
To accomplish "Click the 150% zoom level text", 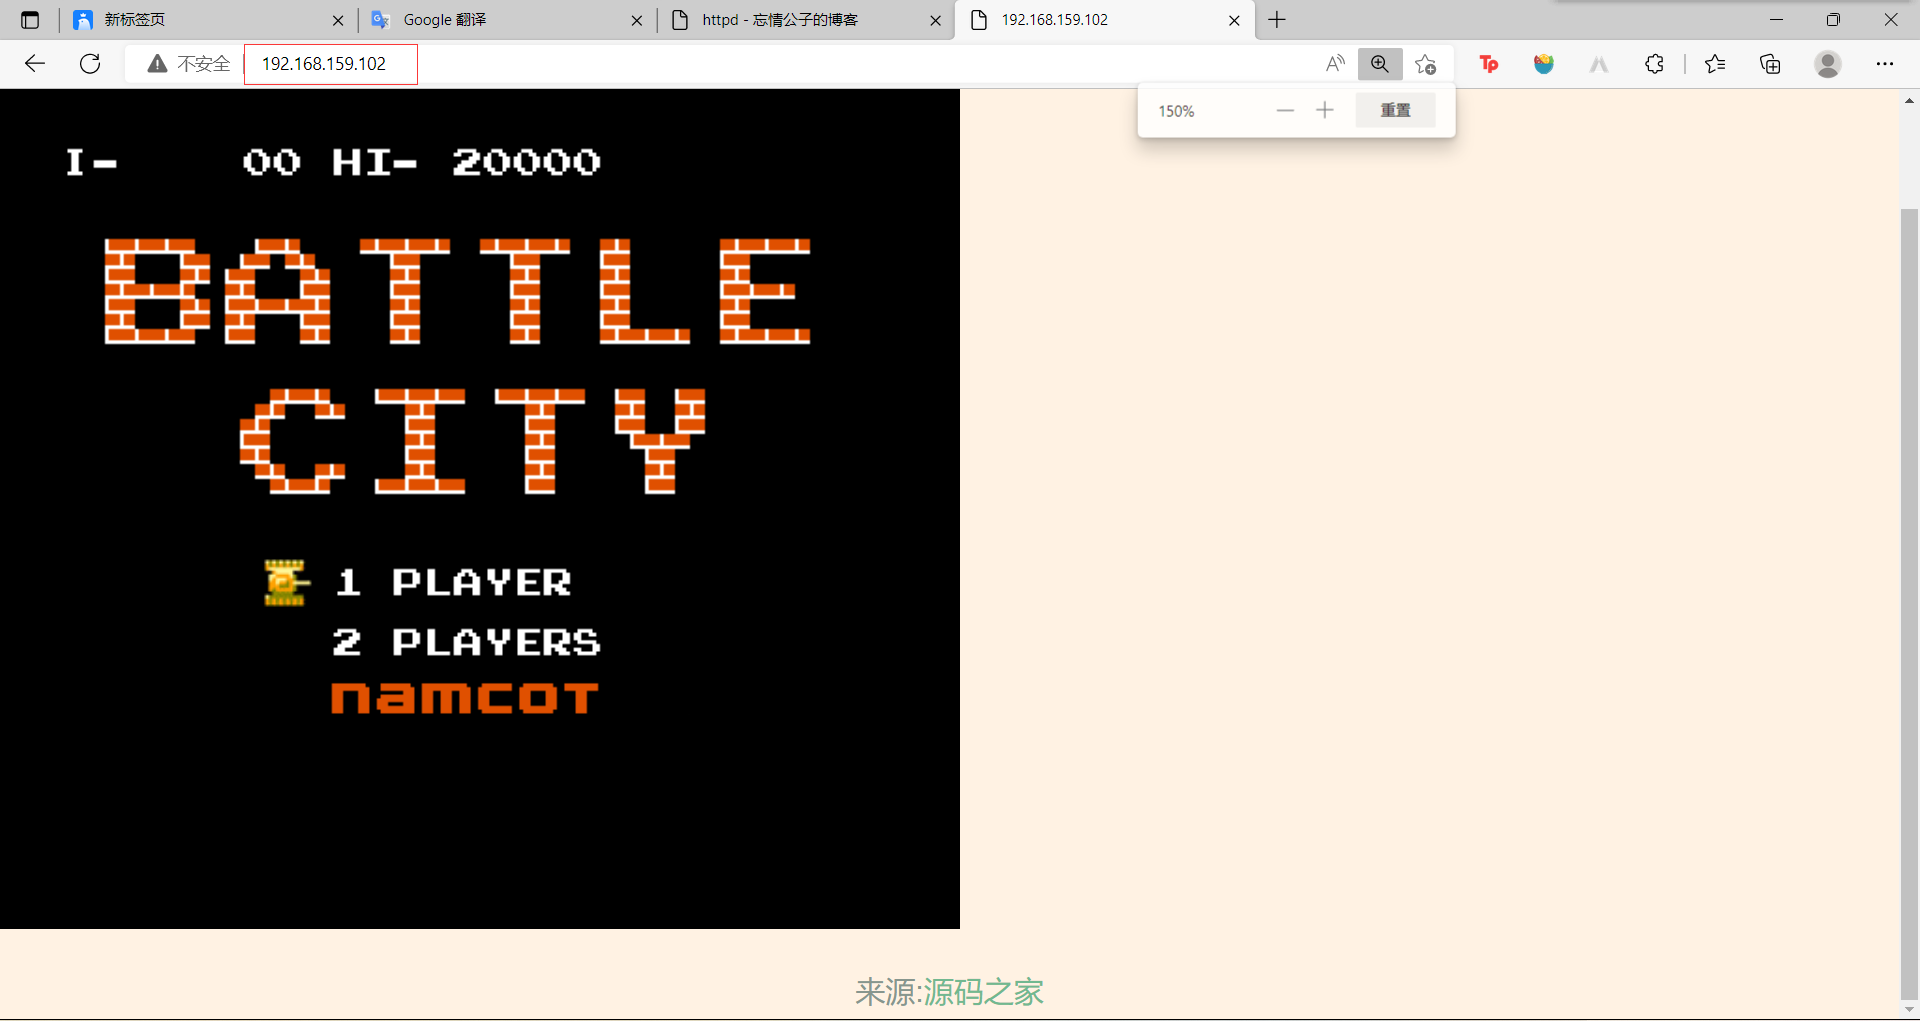I will (1176, 111).
